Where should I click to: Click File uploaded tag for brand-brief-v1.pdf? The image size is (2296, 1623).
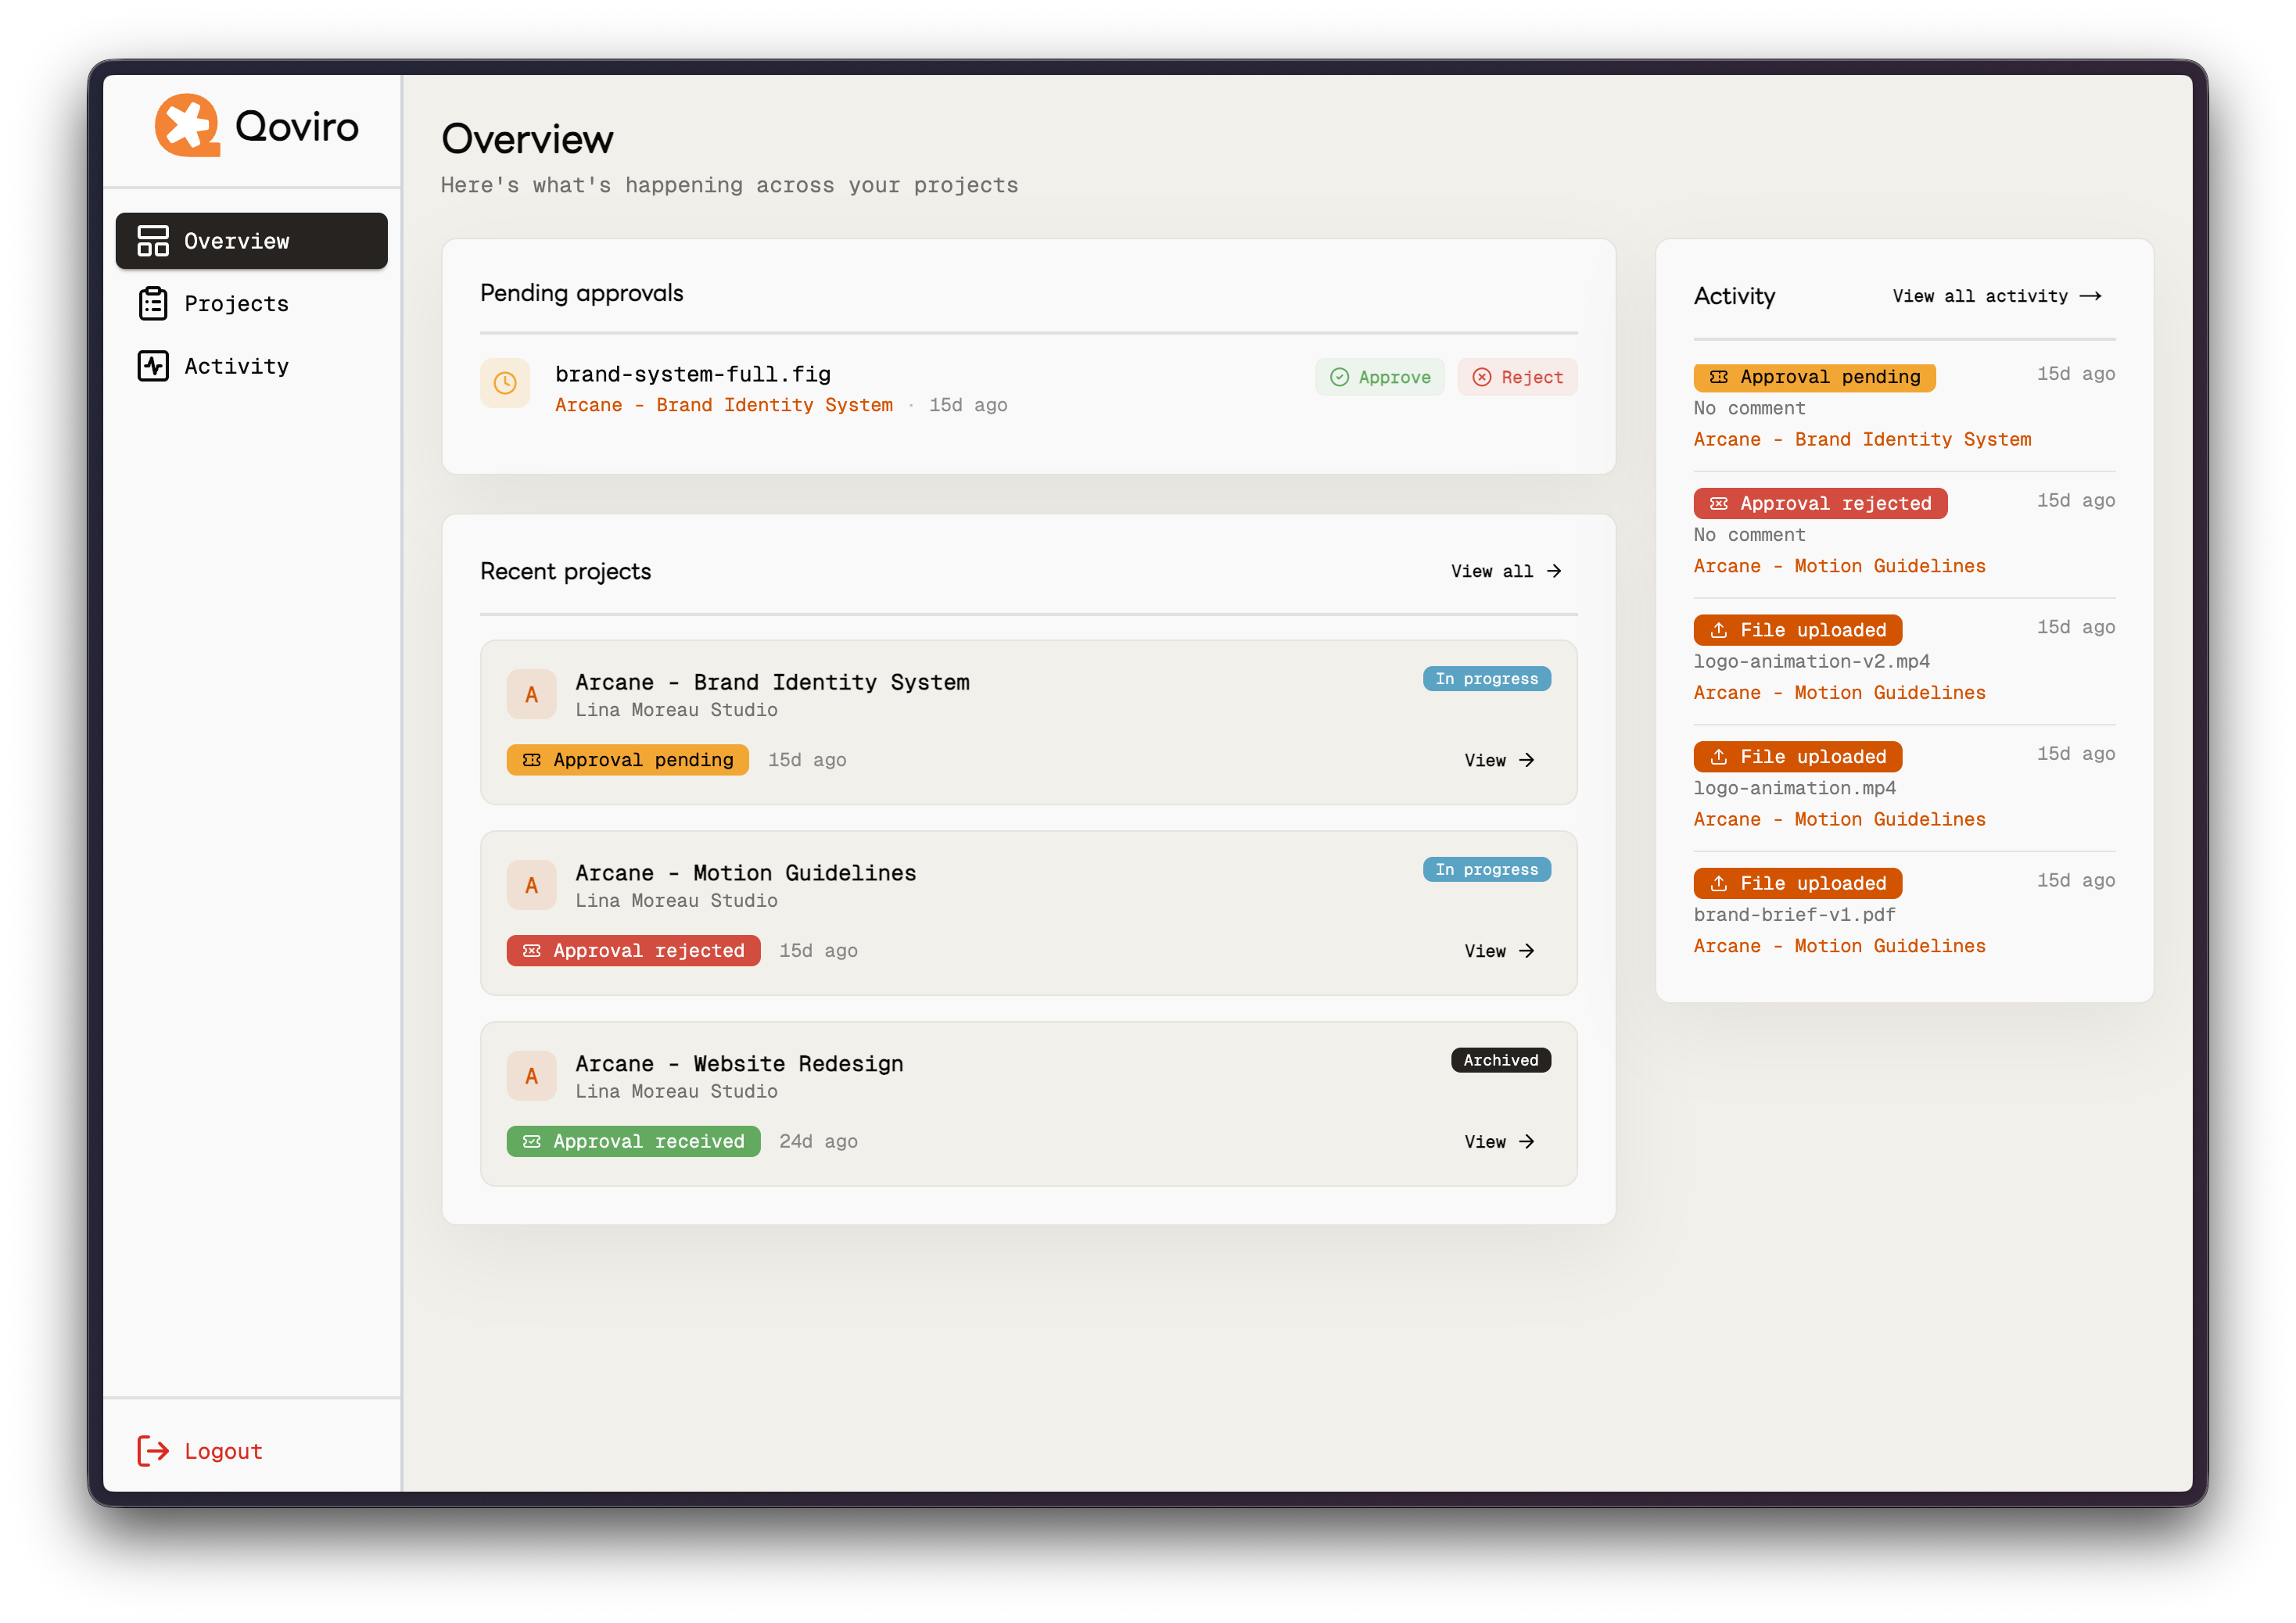tap(1798, 883)
